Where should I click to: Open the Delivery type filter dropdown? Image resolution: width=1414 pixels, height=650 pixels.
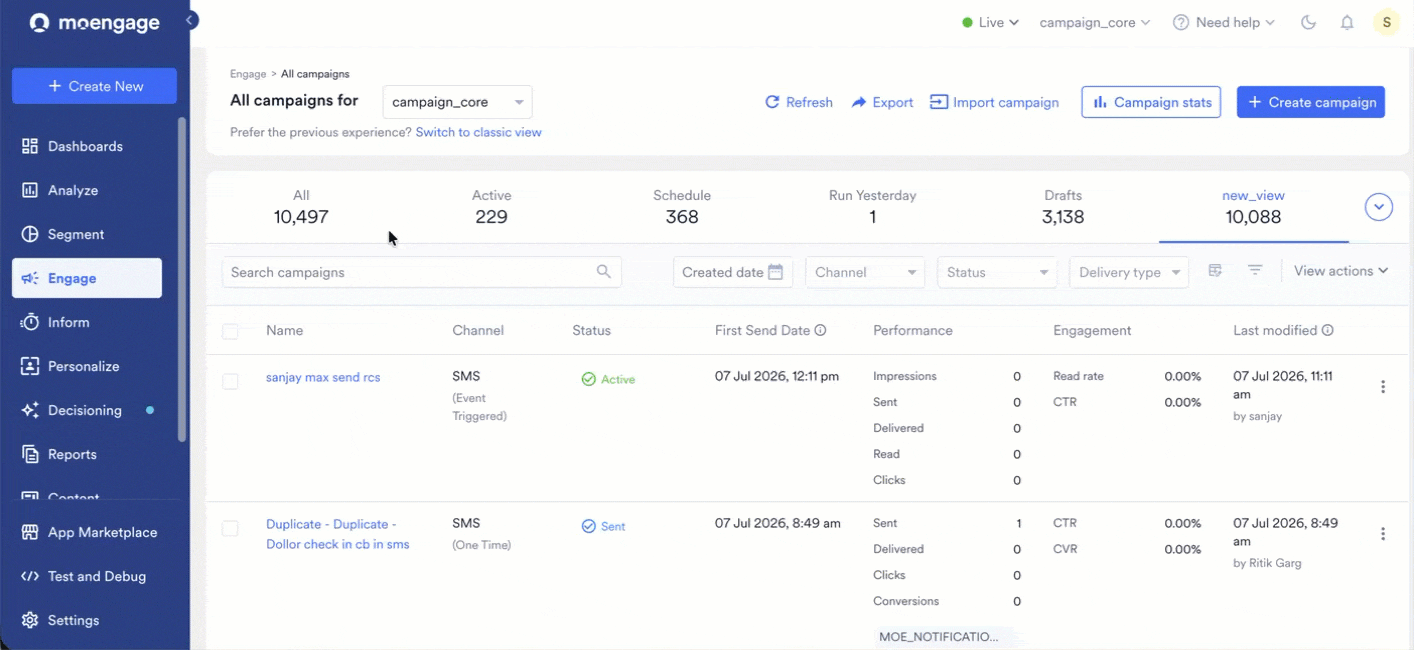coord(1129,272)
